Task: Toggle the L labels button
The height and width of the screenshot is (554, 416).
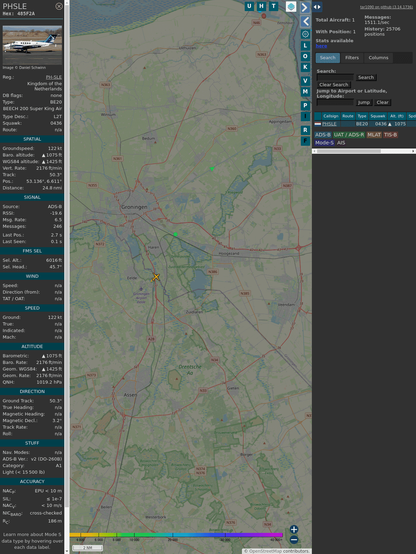Action: [305, 46]
